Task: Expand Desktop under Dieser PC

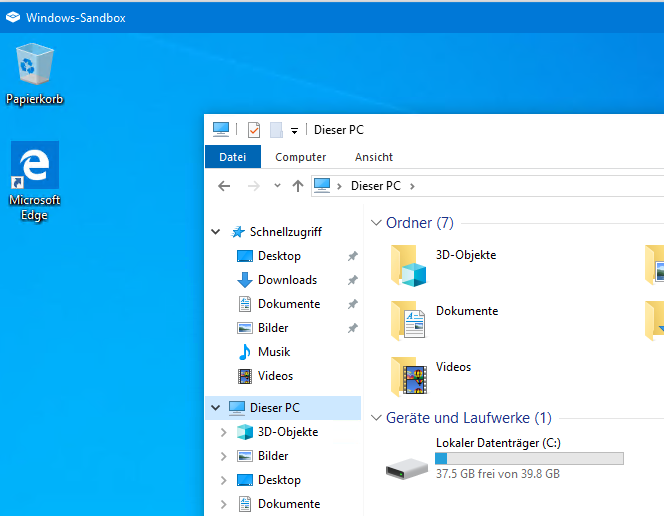Action: pos(224,480)
